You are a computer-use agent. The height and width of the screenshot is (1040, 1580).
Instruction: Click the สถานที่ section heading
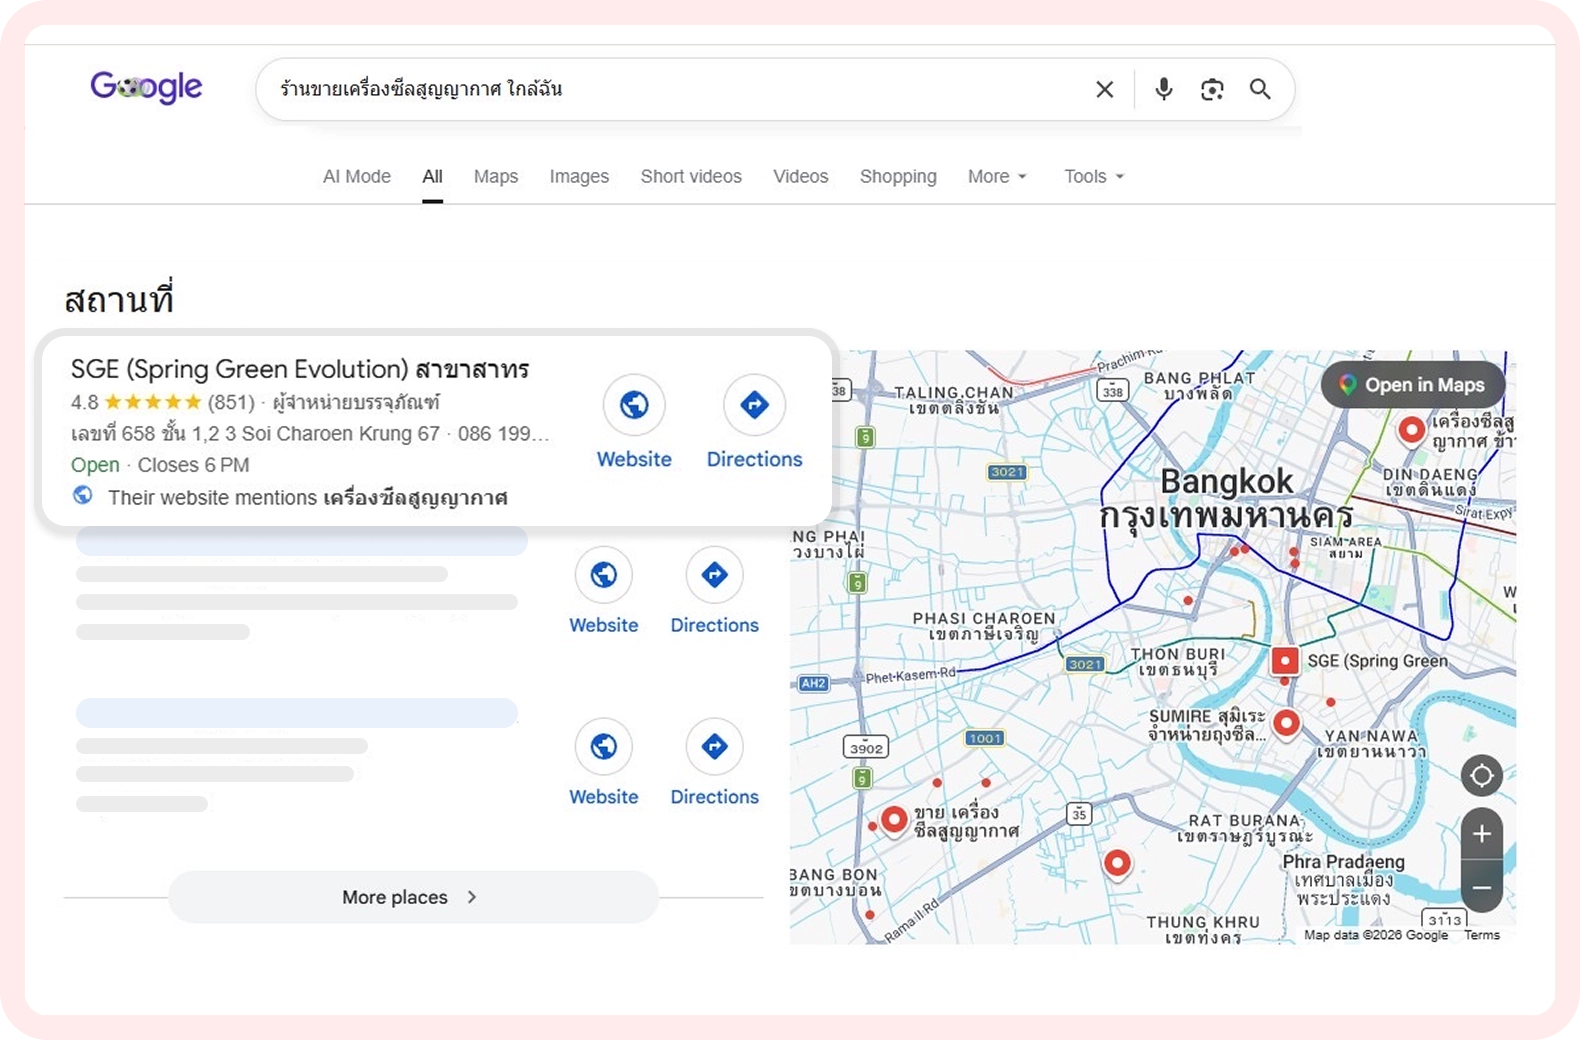tap(119, 299)
